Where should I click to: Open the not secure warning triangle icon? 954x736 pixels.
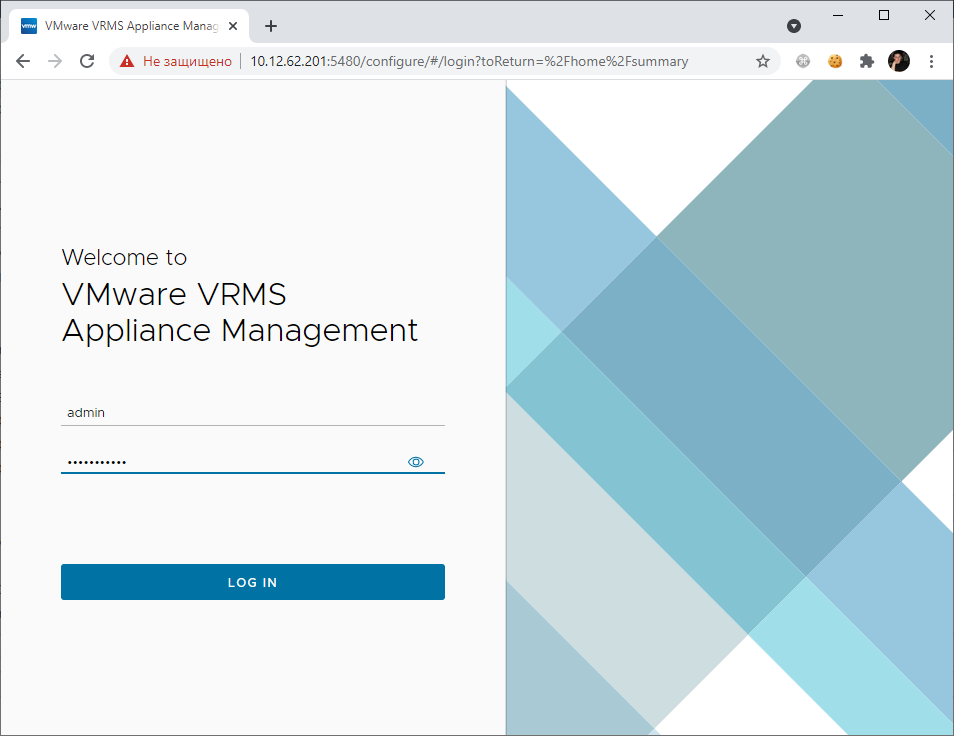[127, 61]
